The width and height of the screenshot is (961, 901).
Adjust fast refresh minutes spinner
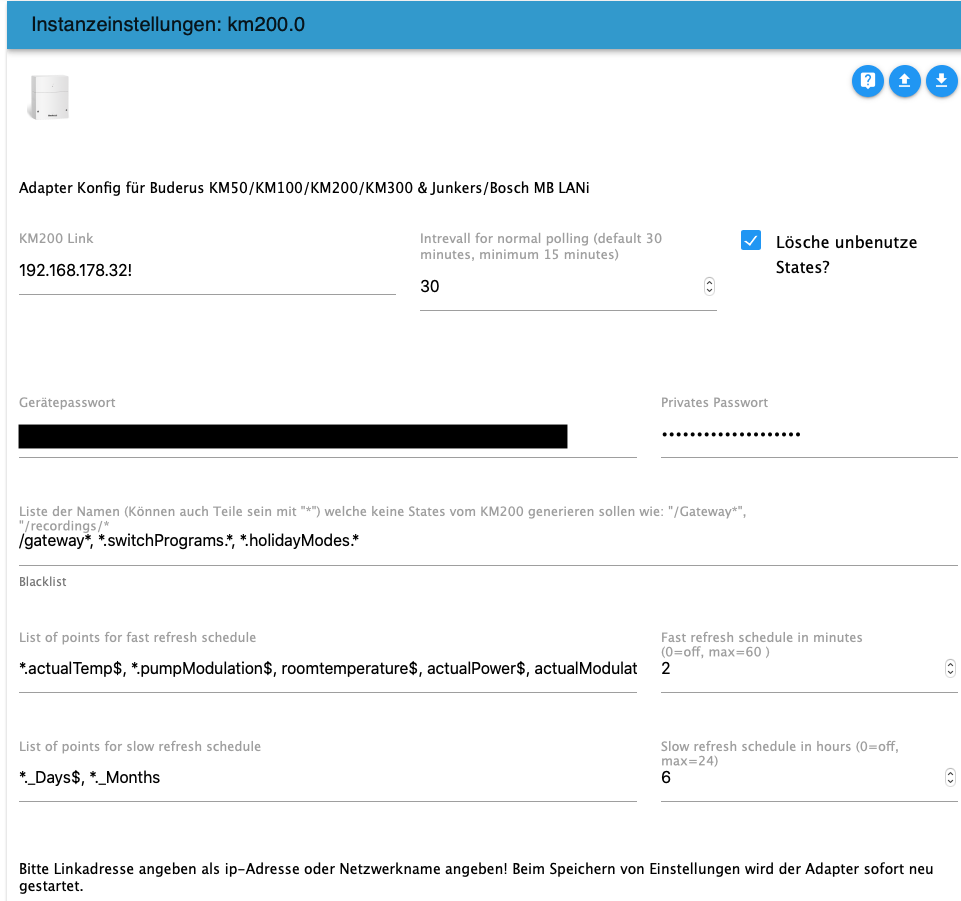click(x=950, y=668)
